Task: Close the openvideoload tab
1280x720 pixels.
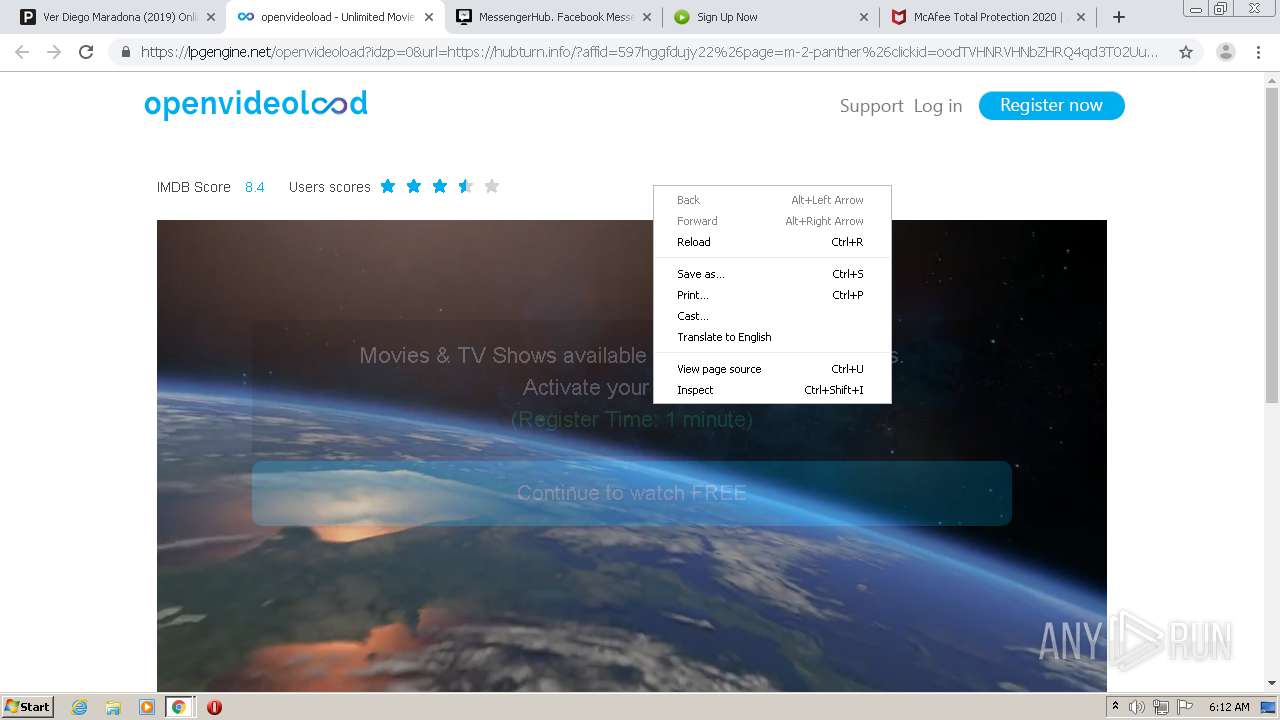Action: coord(429,17)
